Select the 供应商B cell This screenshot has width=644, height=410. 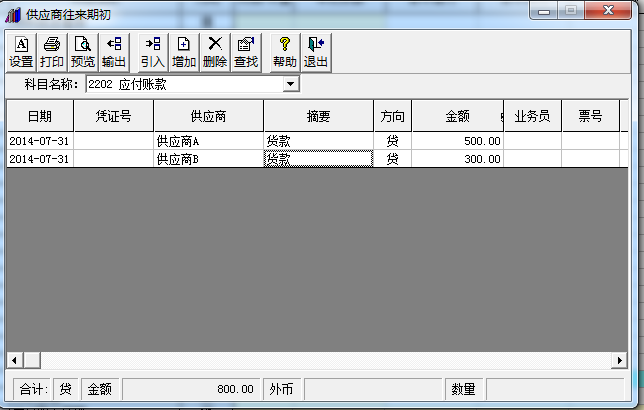coord(209,159)
